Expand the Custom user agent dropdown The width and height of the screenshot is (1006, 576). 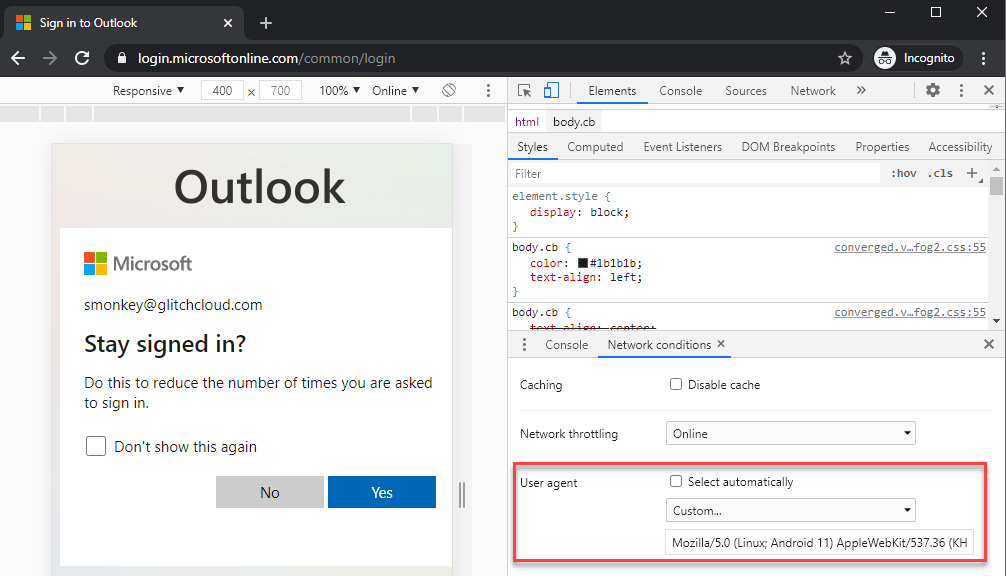click(x=791, y=510)
